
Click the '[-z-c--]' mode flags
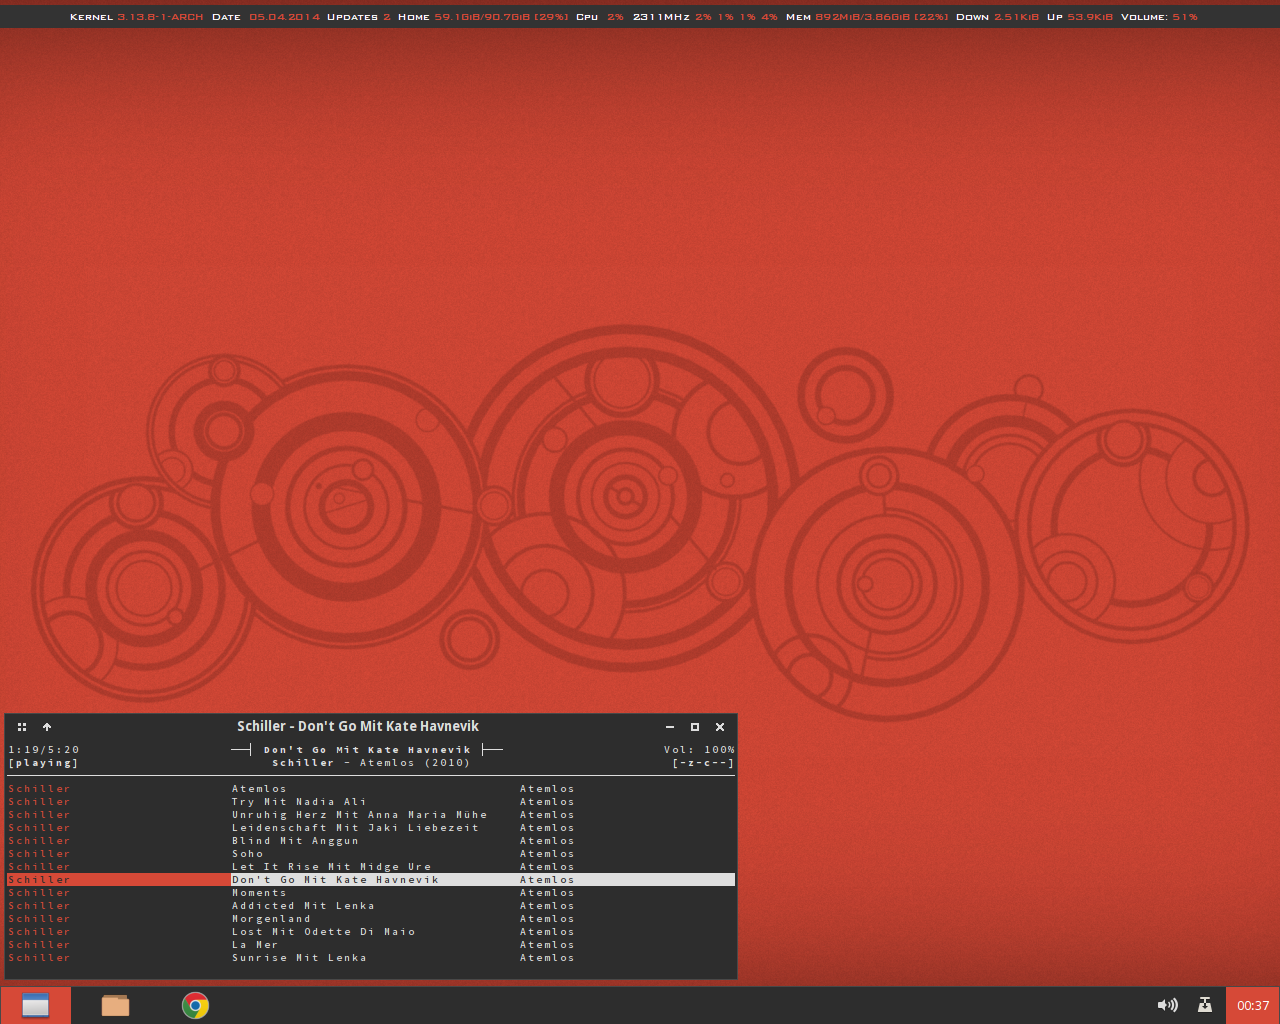703,763
